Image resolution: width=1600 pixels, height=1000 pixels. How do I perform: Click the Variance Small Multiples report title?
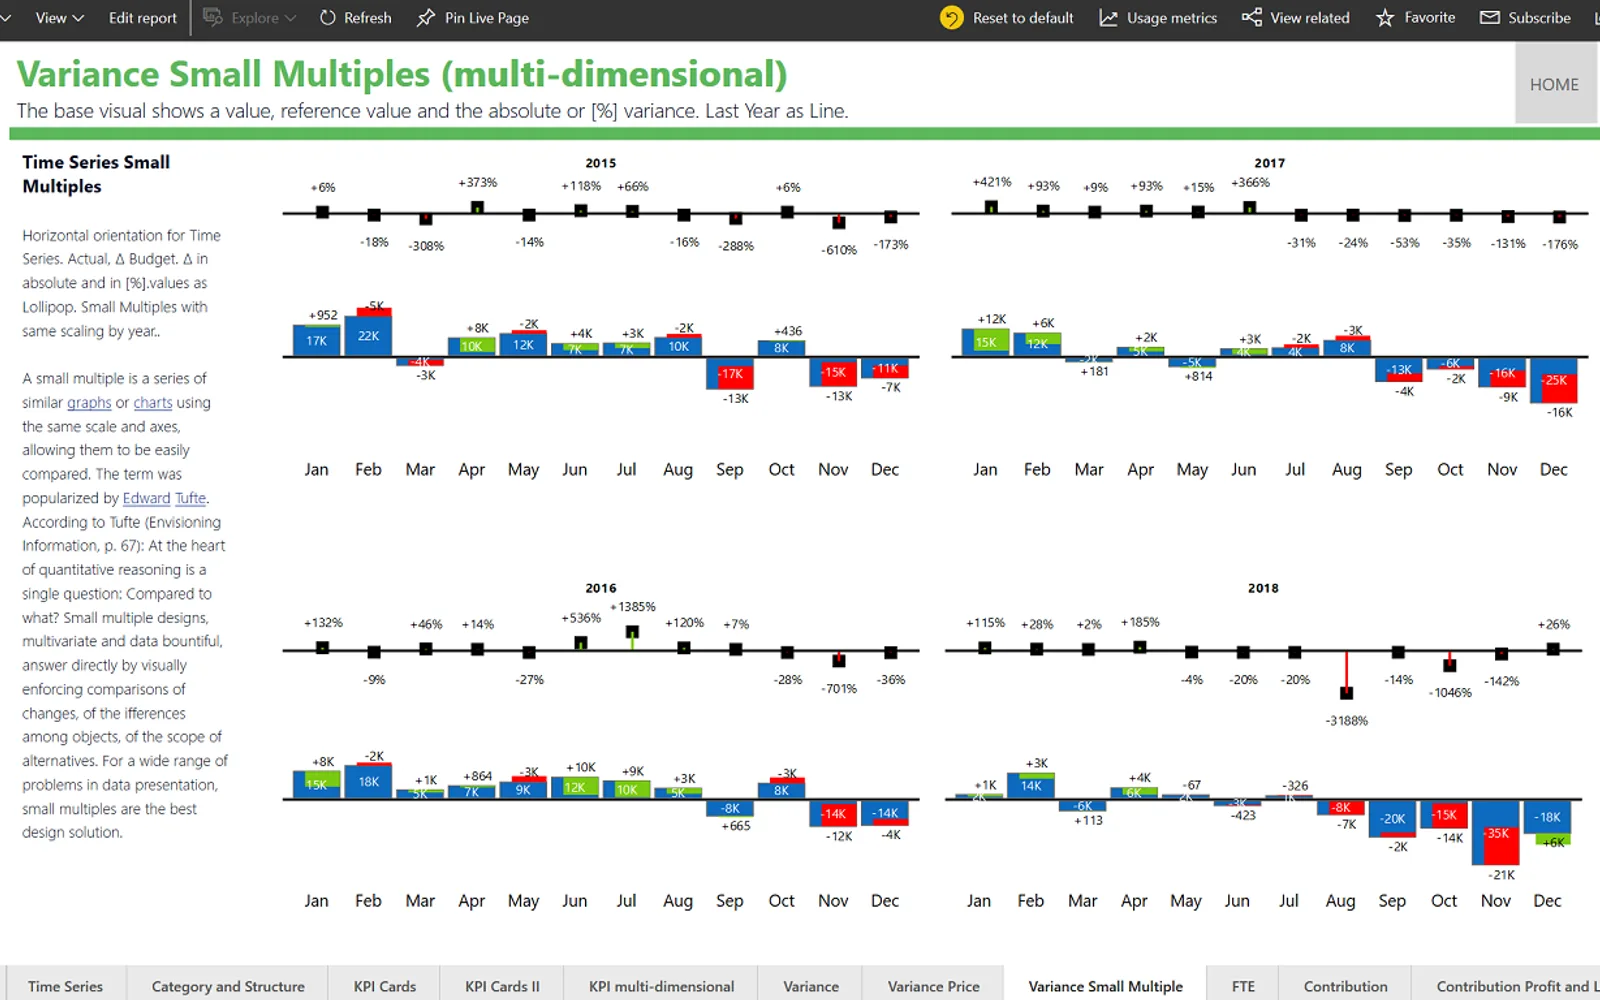point(402,74)
